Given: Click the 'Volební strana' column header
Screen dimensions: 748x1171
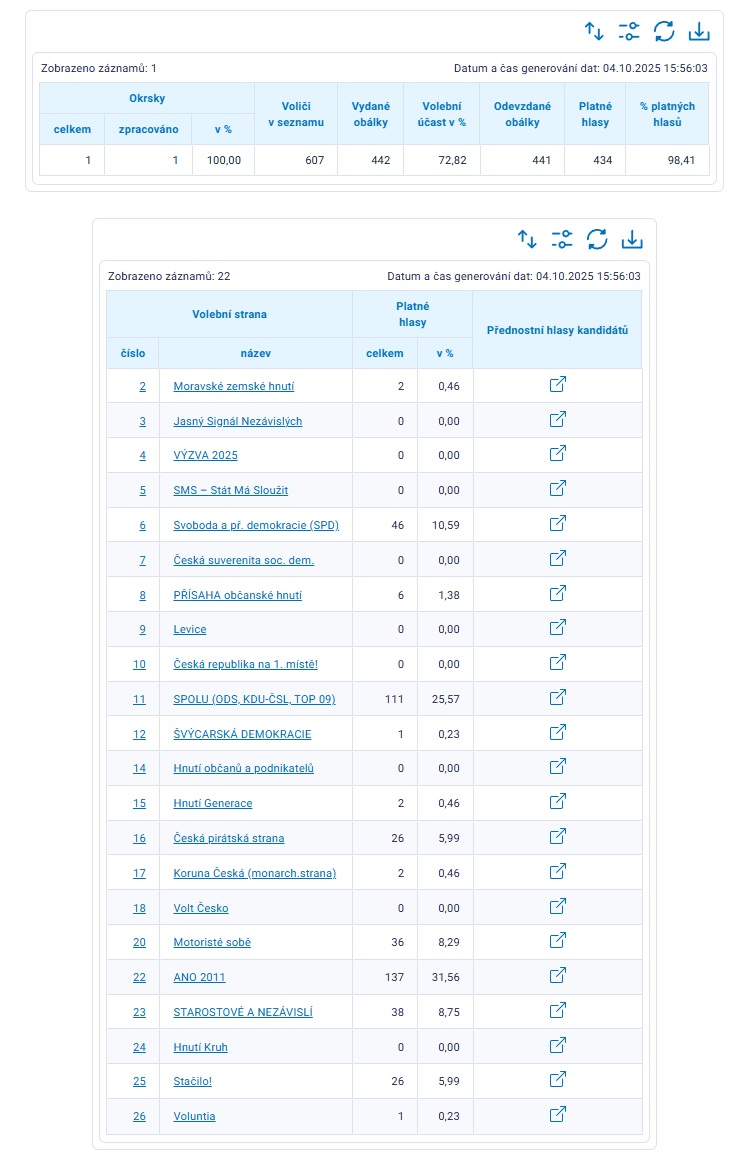Looking at the screenshot, I should coord(229,314).
